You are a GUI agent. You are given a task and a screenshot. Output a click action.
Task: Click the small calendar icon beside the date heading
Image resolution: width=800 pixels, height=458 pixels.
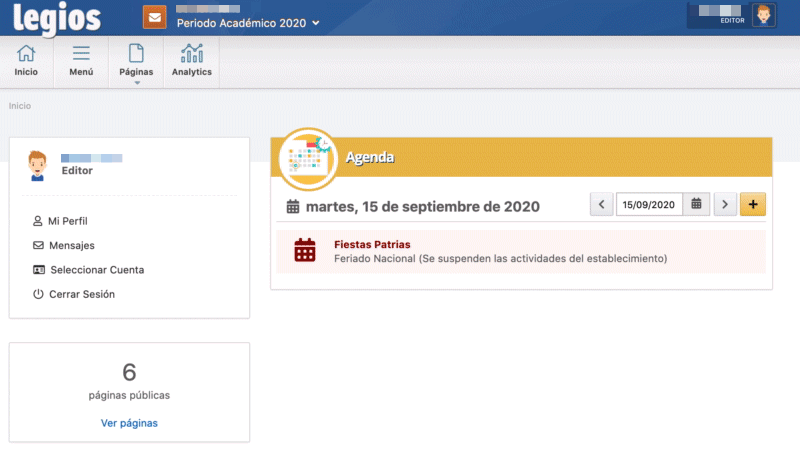click(293, 207)
